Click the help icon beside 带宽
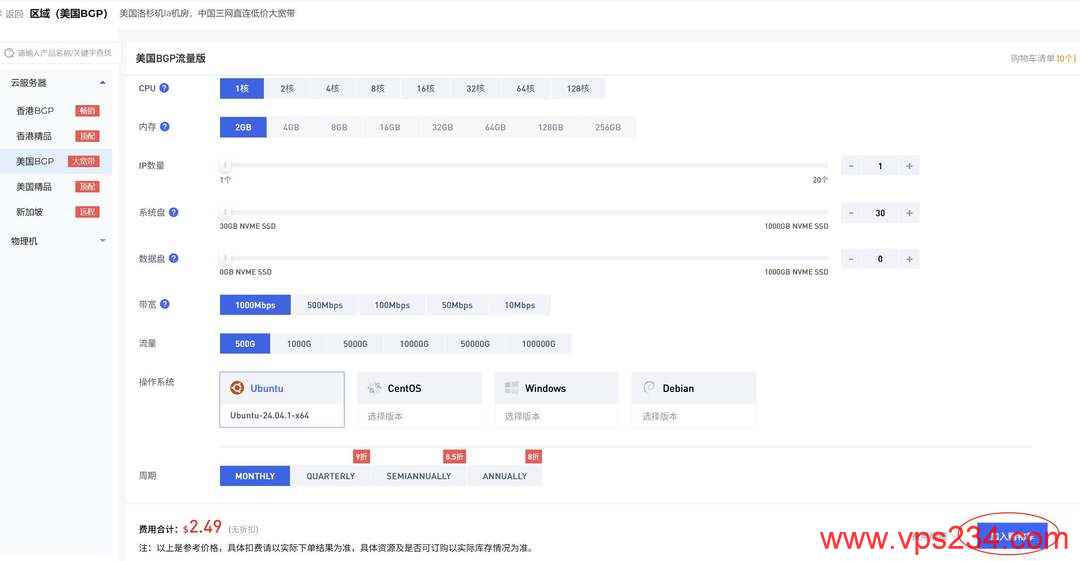The height and width of the screenshot is (561, 1080). click(x=165, y=304)
